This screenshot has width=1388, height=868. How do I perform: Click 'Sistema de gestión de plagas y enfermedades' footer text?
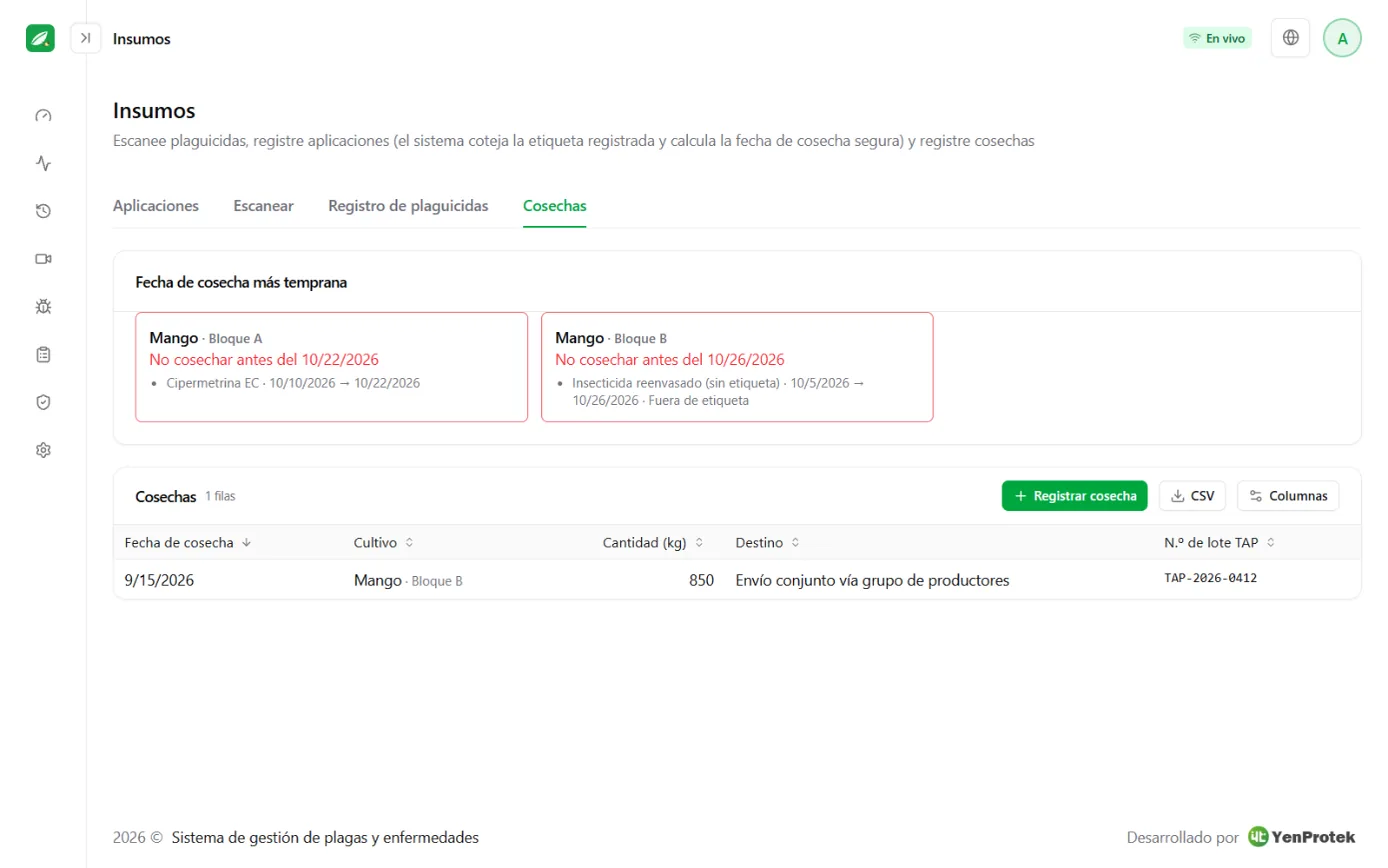[325, 838]
